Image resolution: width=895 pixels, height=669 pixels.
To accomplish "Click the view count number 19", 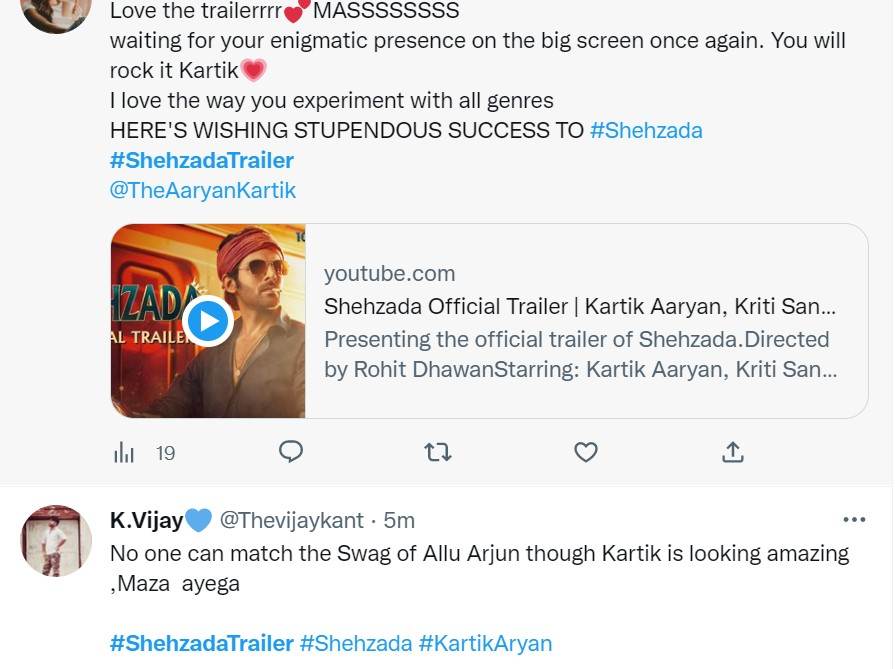I will pyautogui.click(x=164, y=452).
